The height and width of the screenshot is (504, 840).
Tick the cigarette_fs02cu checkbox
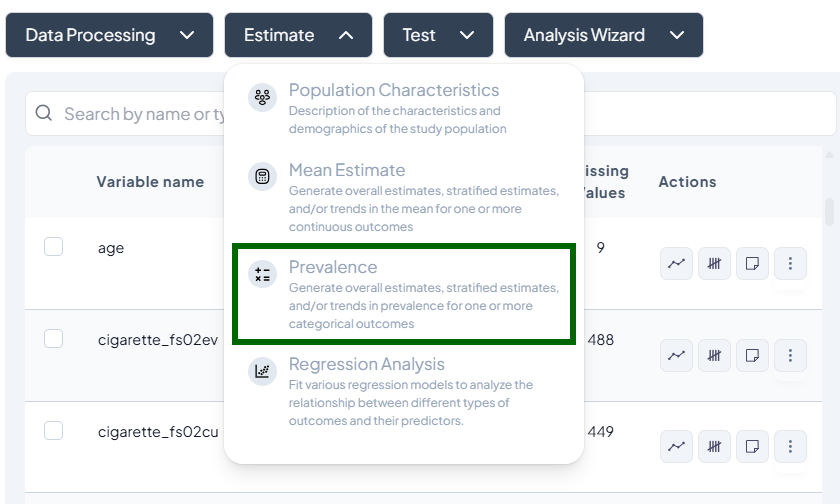click(54, 431)
